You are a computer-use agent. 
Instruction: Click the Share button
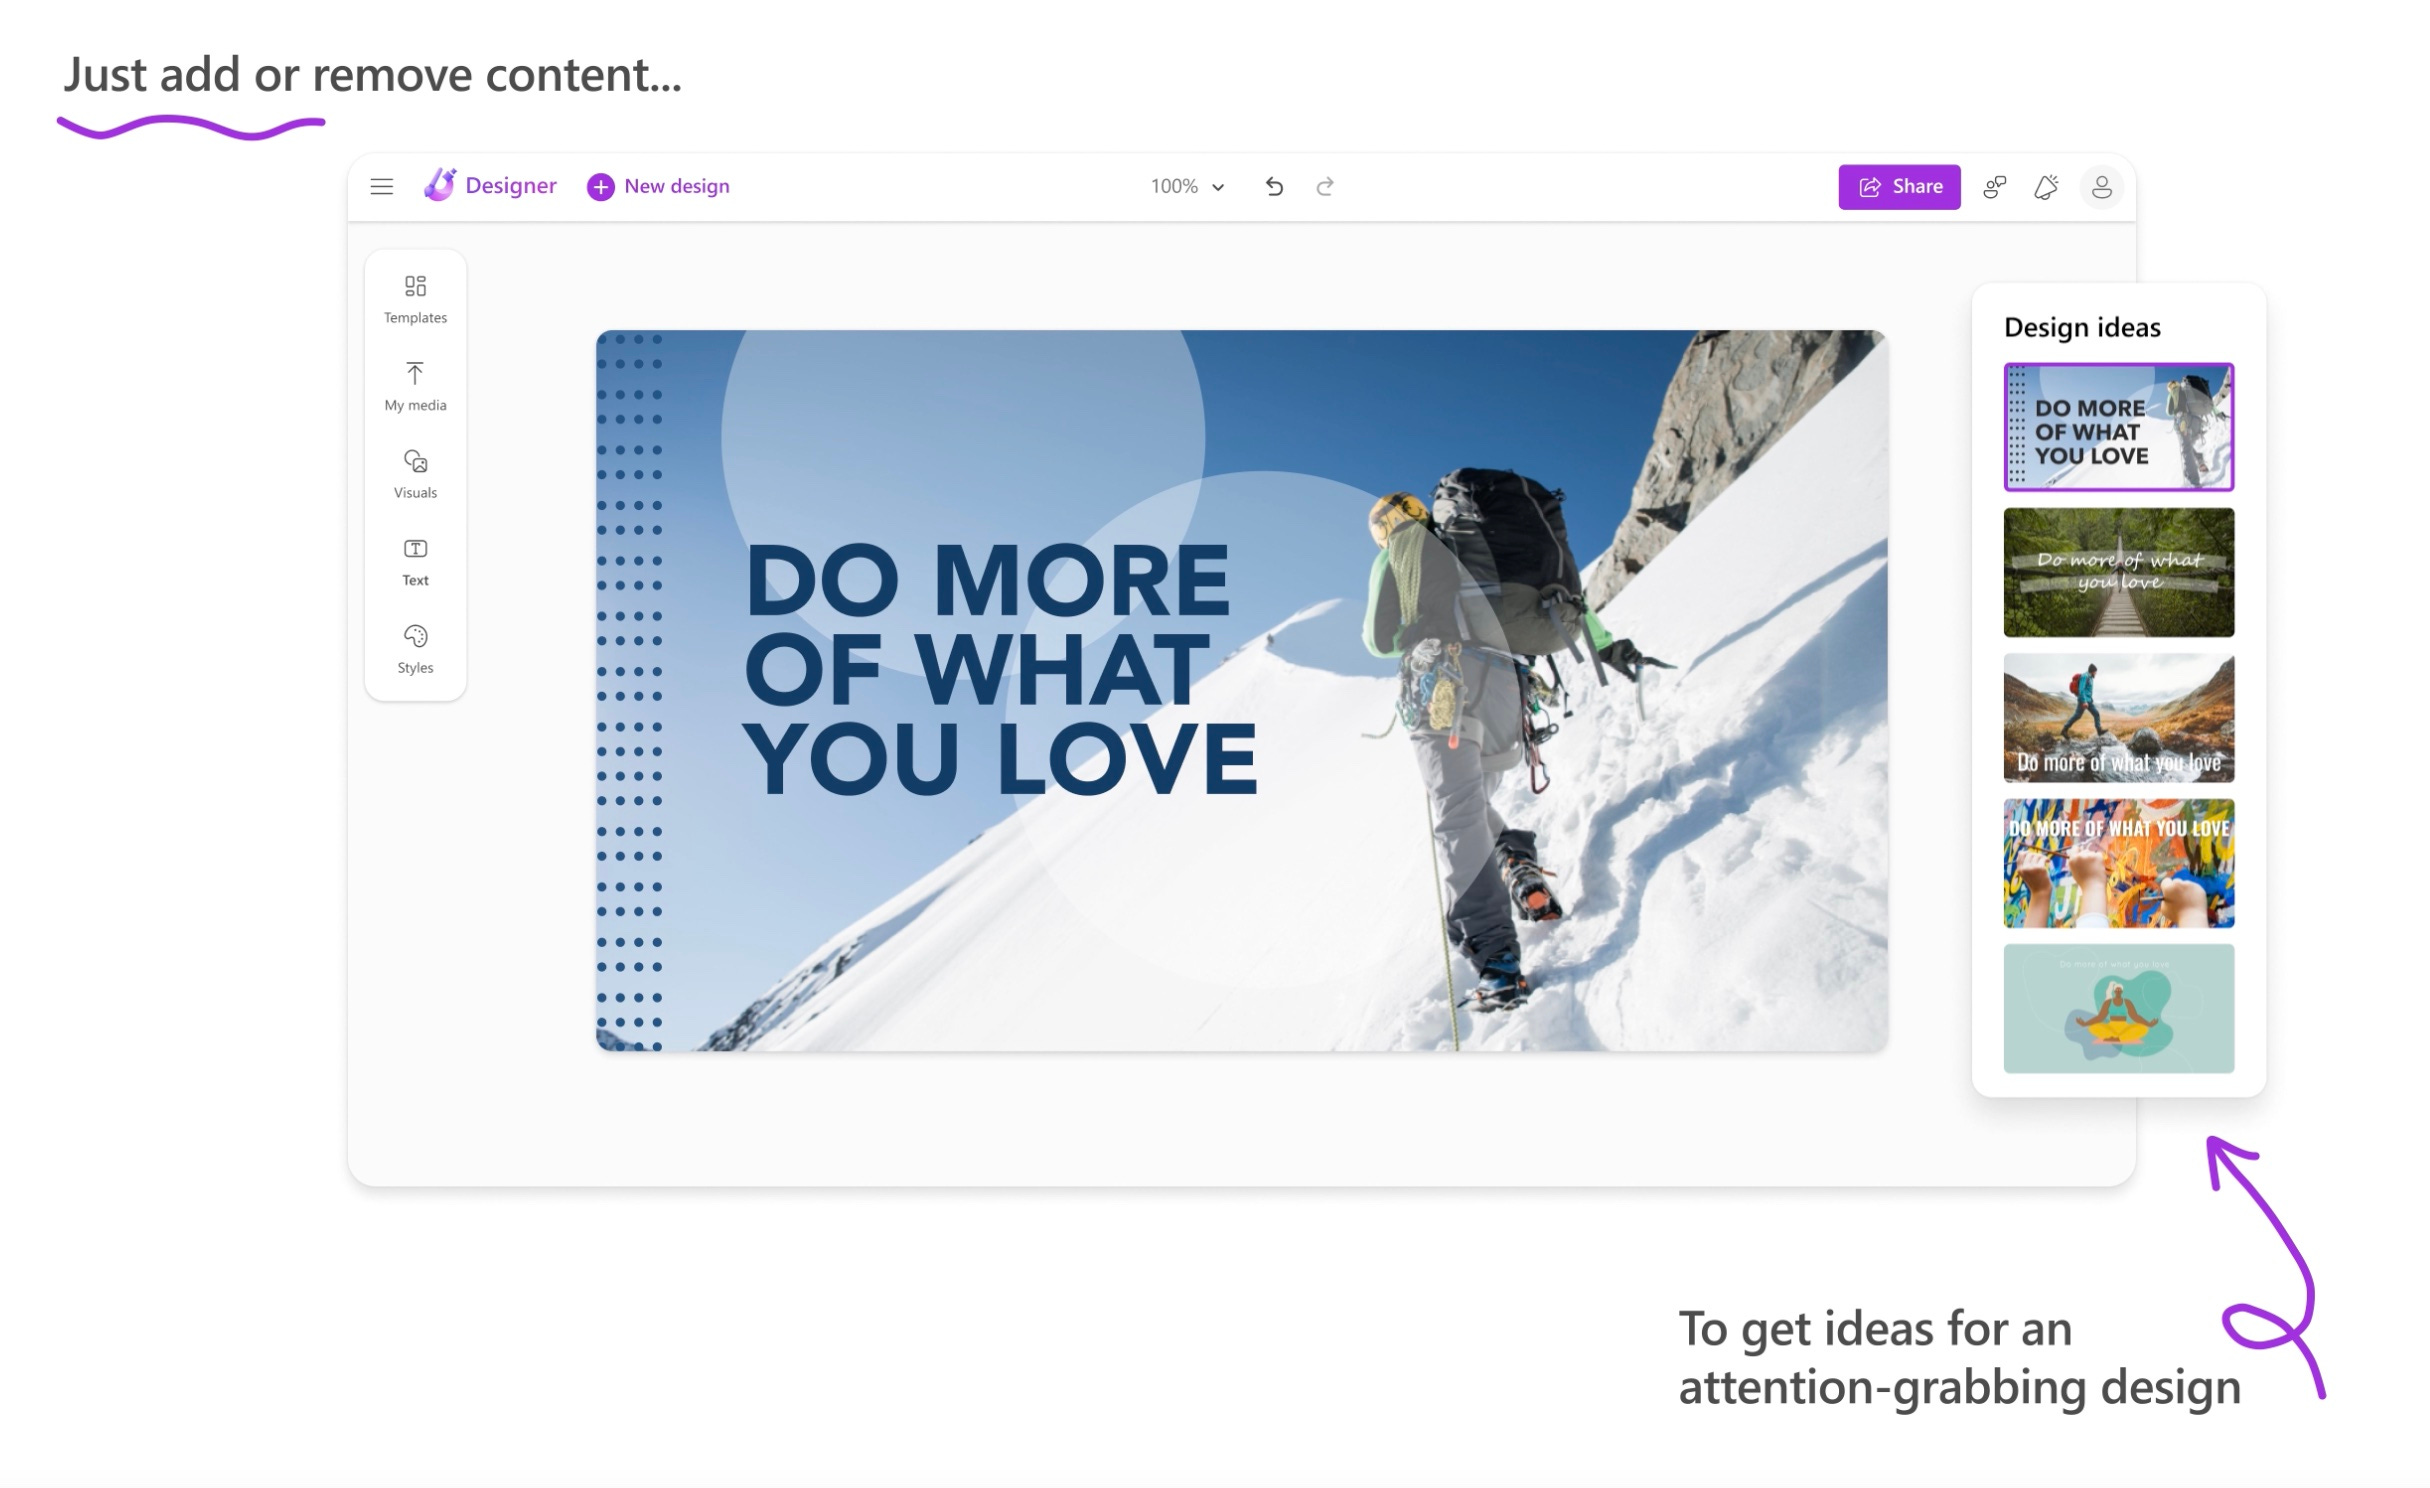1899,187
